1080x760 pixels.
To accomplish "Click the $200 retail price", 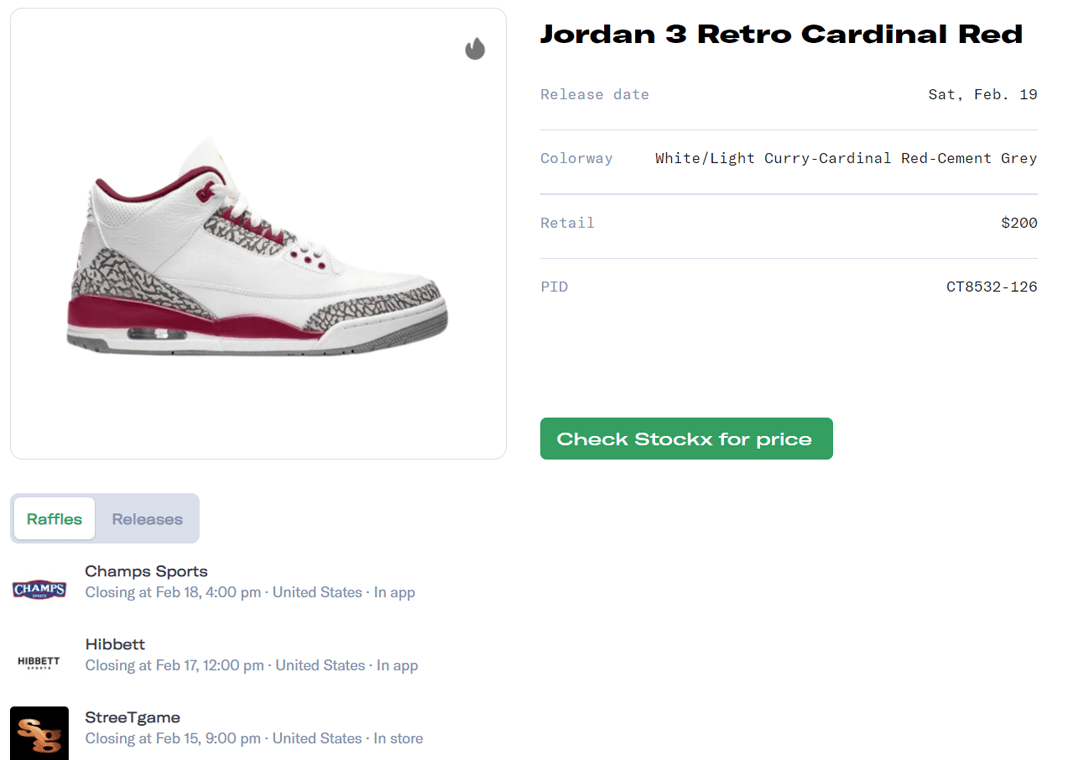I will [1019, 223].
